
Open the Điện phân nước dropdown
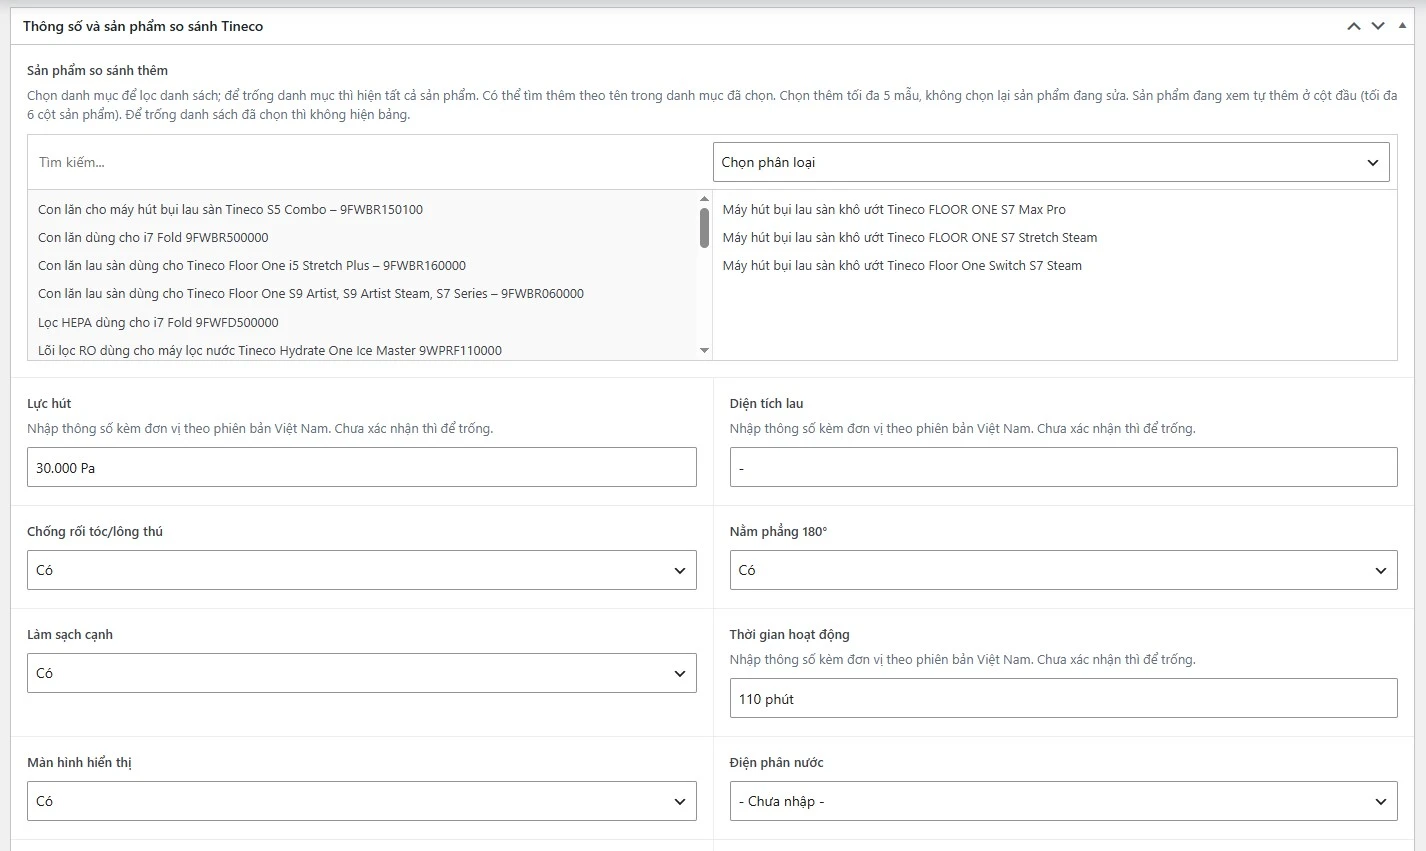1064,801
